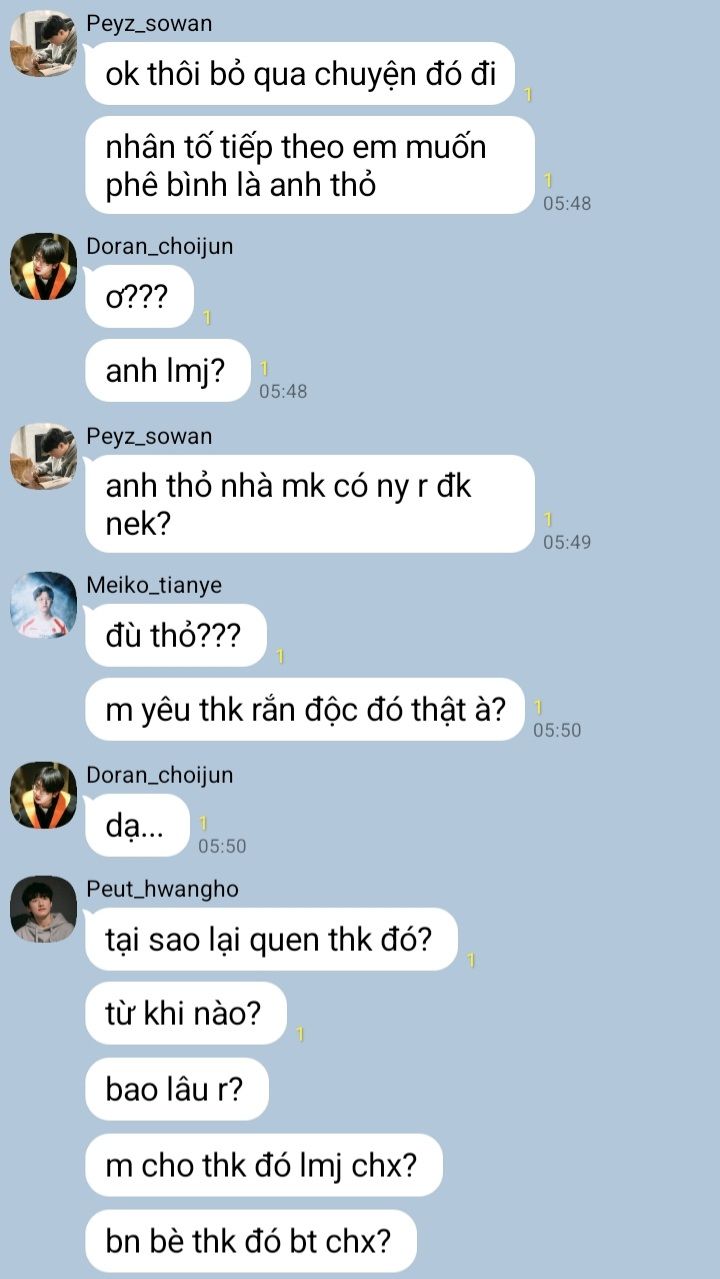Tap the 'đù thỏ???' message
Screen dimensions: 720x1279
click(177, 635)
